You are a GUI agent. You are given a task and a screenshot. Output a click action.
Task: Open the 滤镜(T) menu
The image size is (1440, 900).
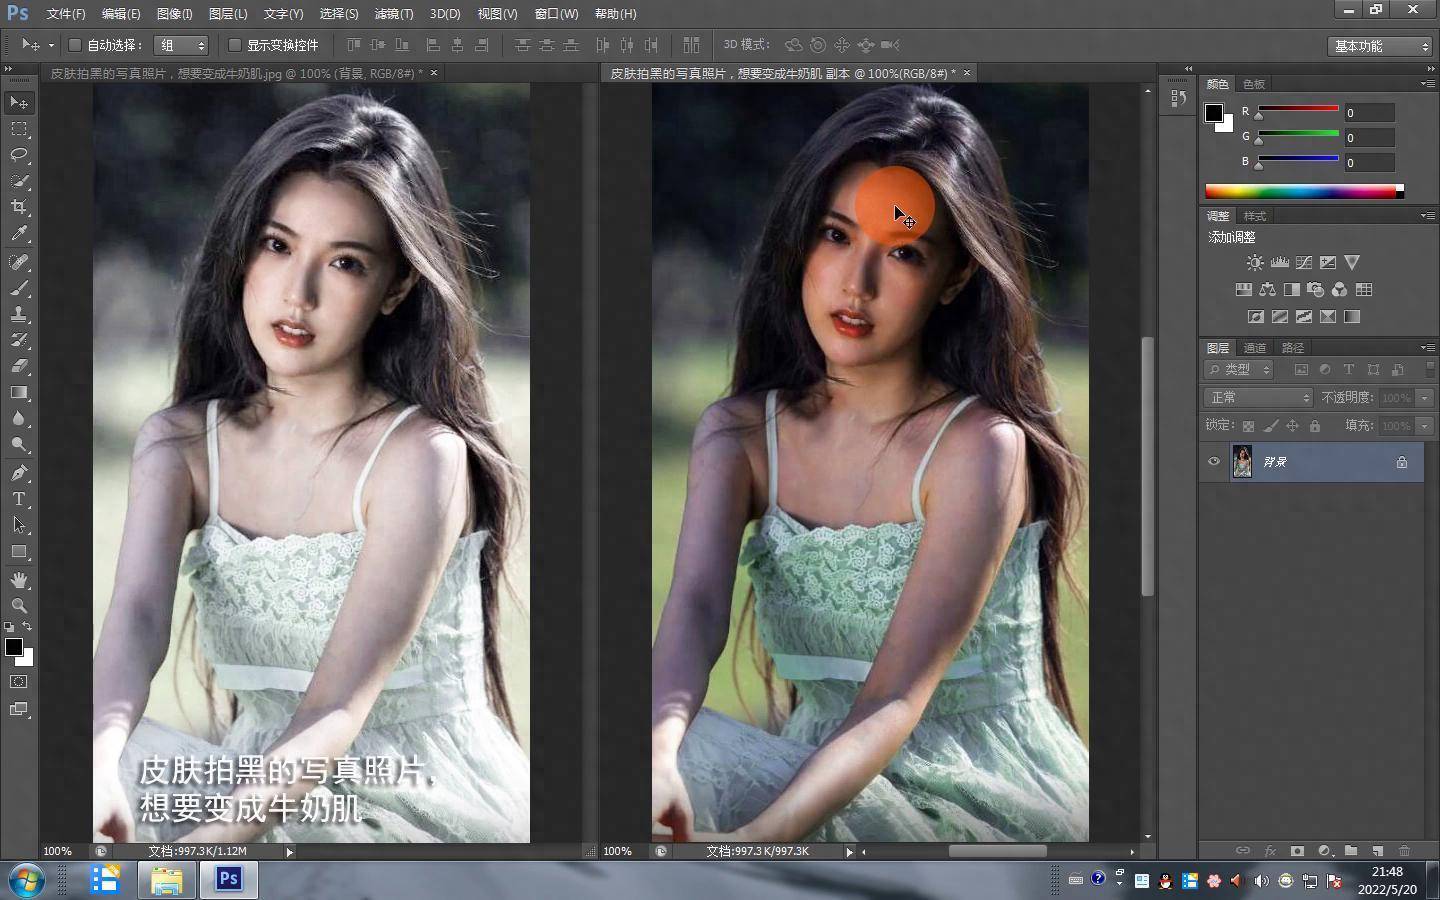pyautogui.click(x=393, y=14)
